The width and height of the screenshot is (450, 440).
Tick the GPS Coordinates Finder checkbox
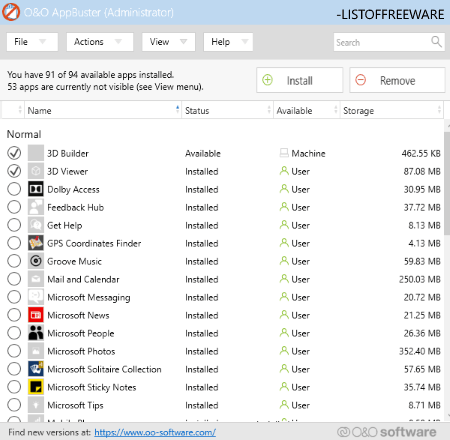coord(14,243)
